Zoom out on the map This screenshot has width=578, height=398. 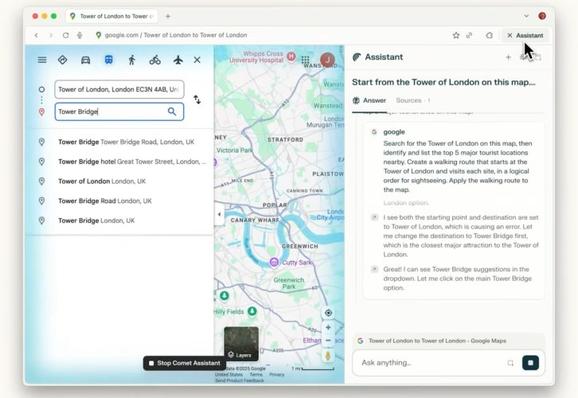coord(328,341)
